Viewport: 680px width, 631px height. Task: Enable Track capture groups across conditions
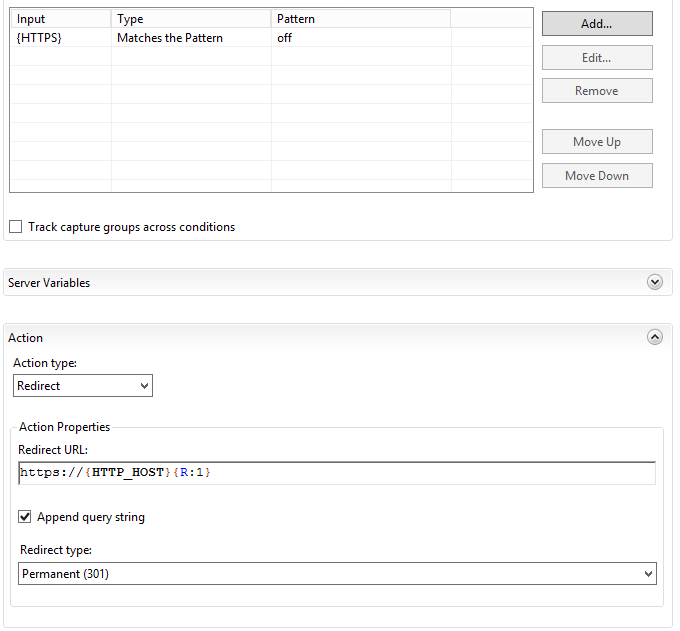pos(16,227)
